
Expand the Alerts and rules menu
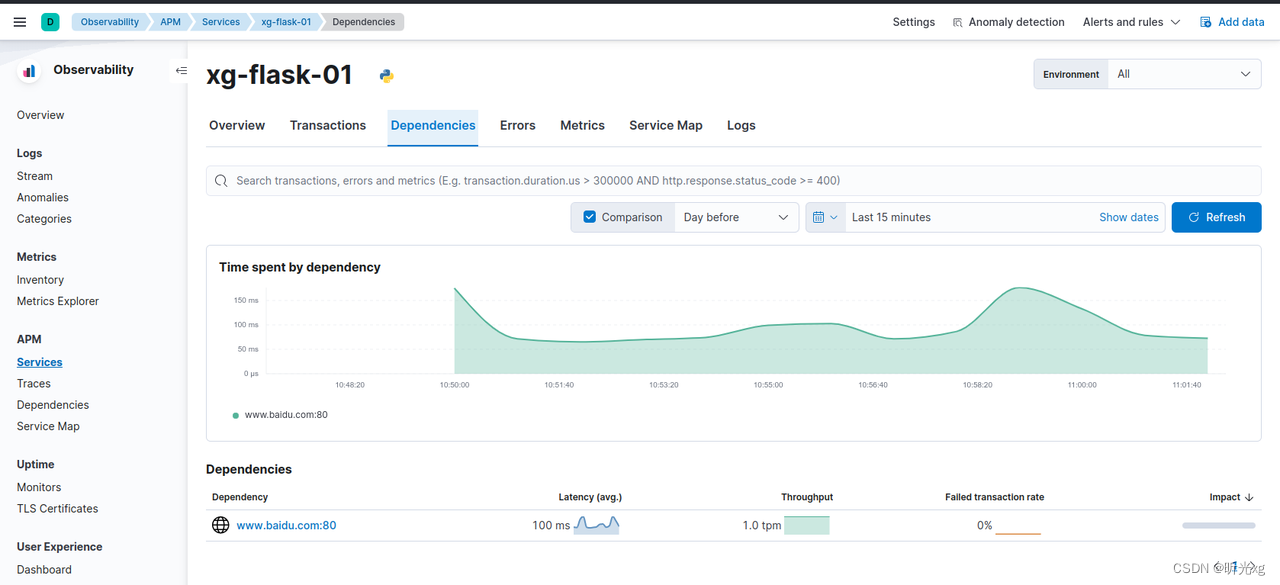[x=1131, y=22]
